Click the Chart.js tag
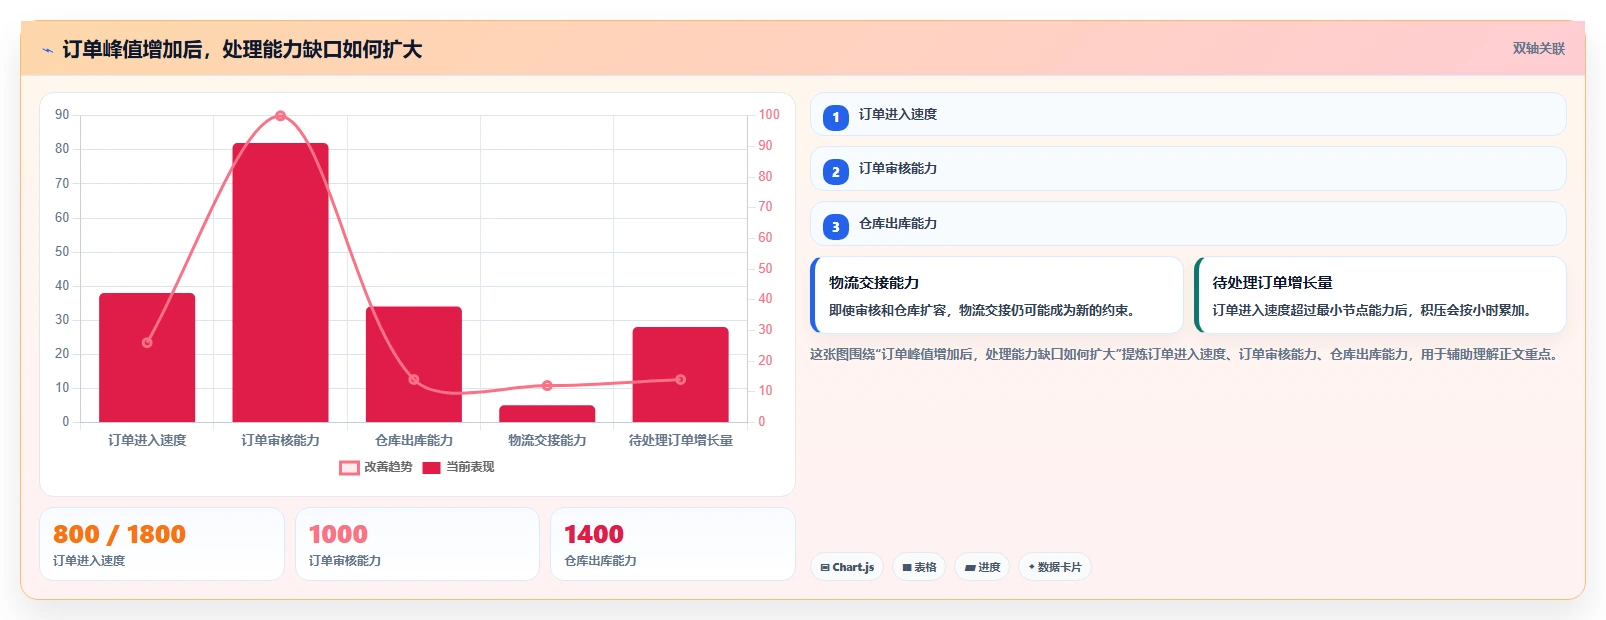This screenshot has width=1606, height=620. pyautogui.click(x=847, y=567)
